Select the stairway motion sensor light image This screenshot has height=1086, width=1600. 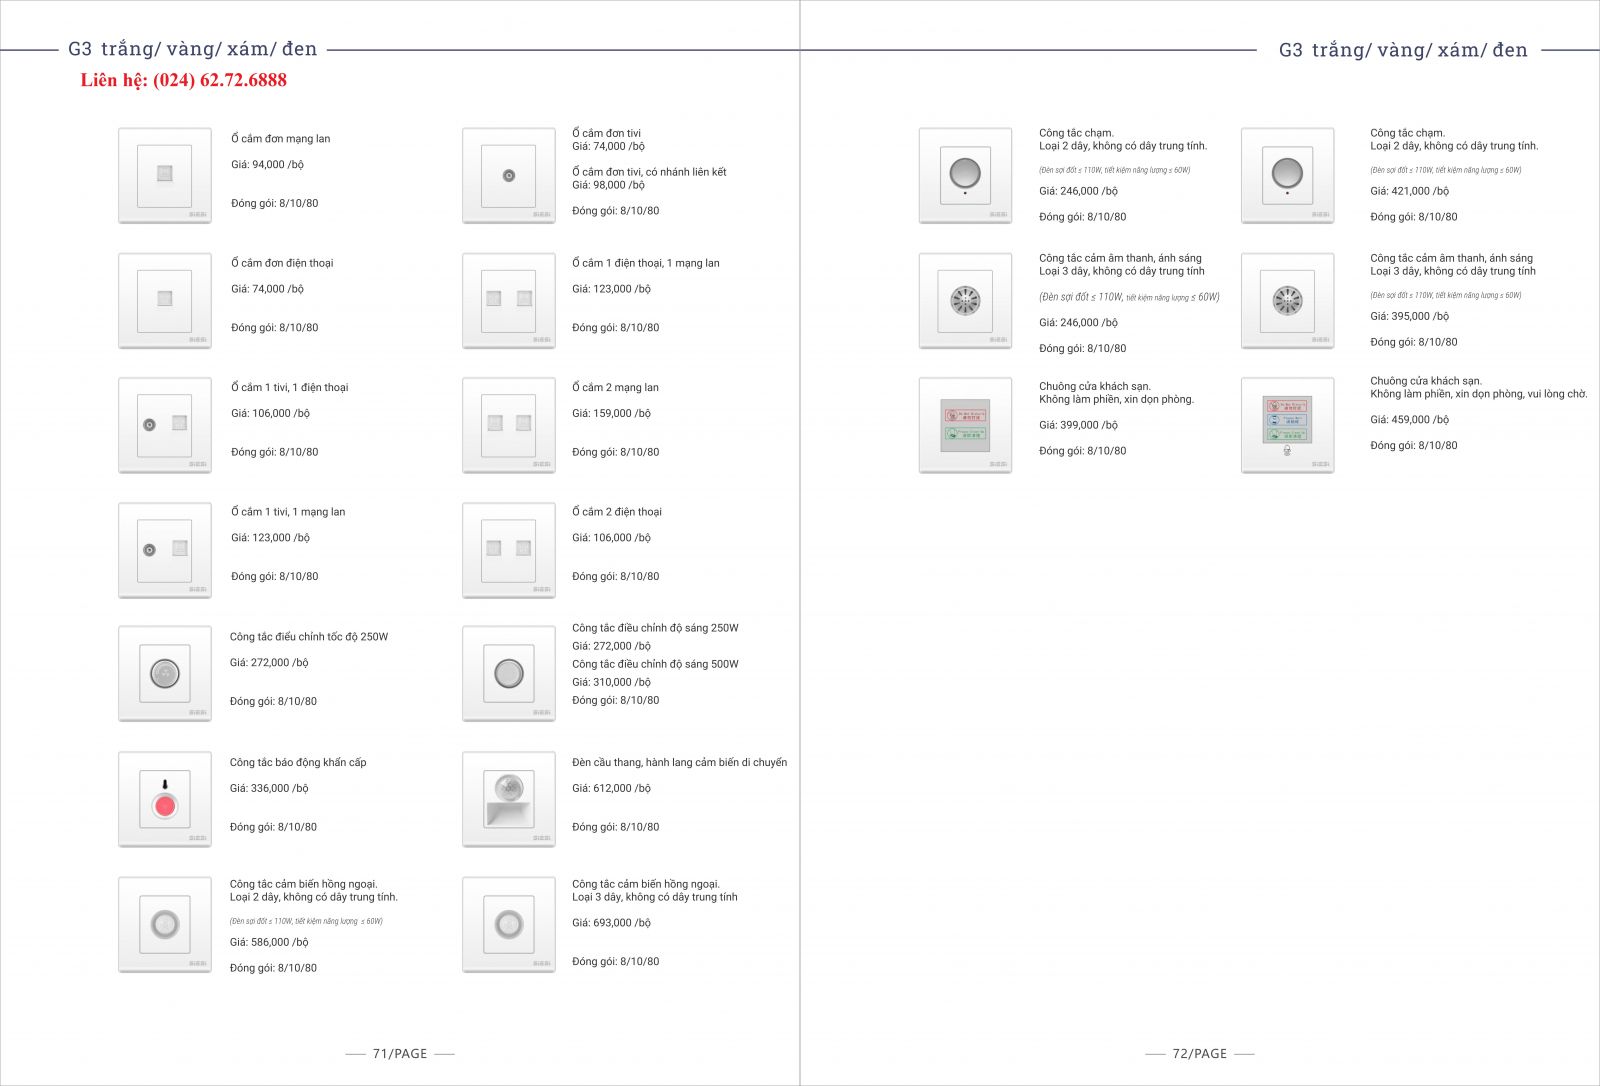point(508,799)
